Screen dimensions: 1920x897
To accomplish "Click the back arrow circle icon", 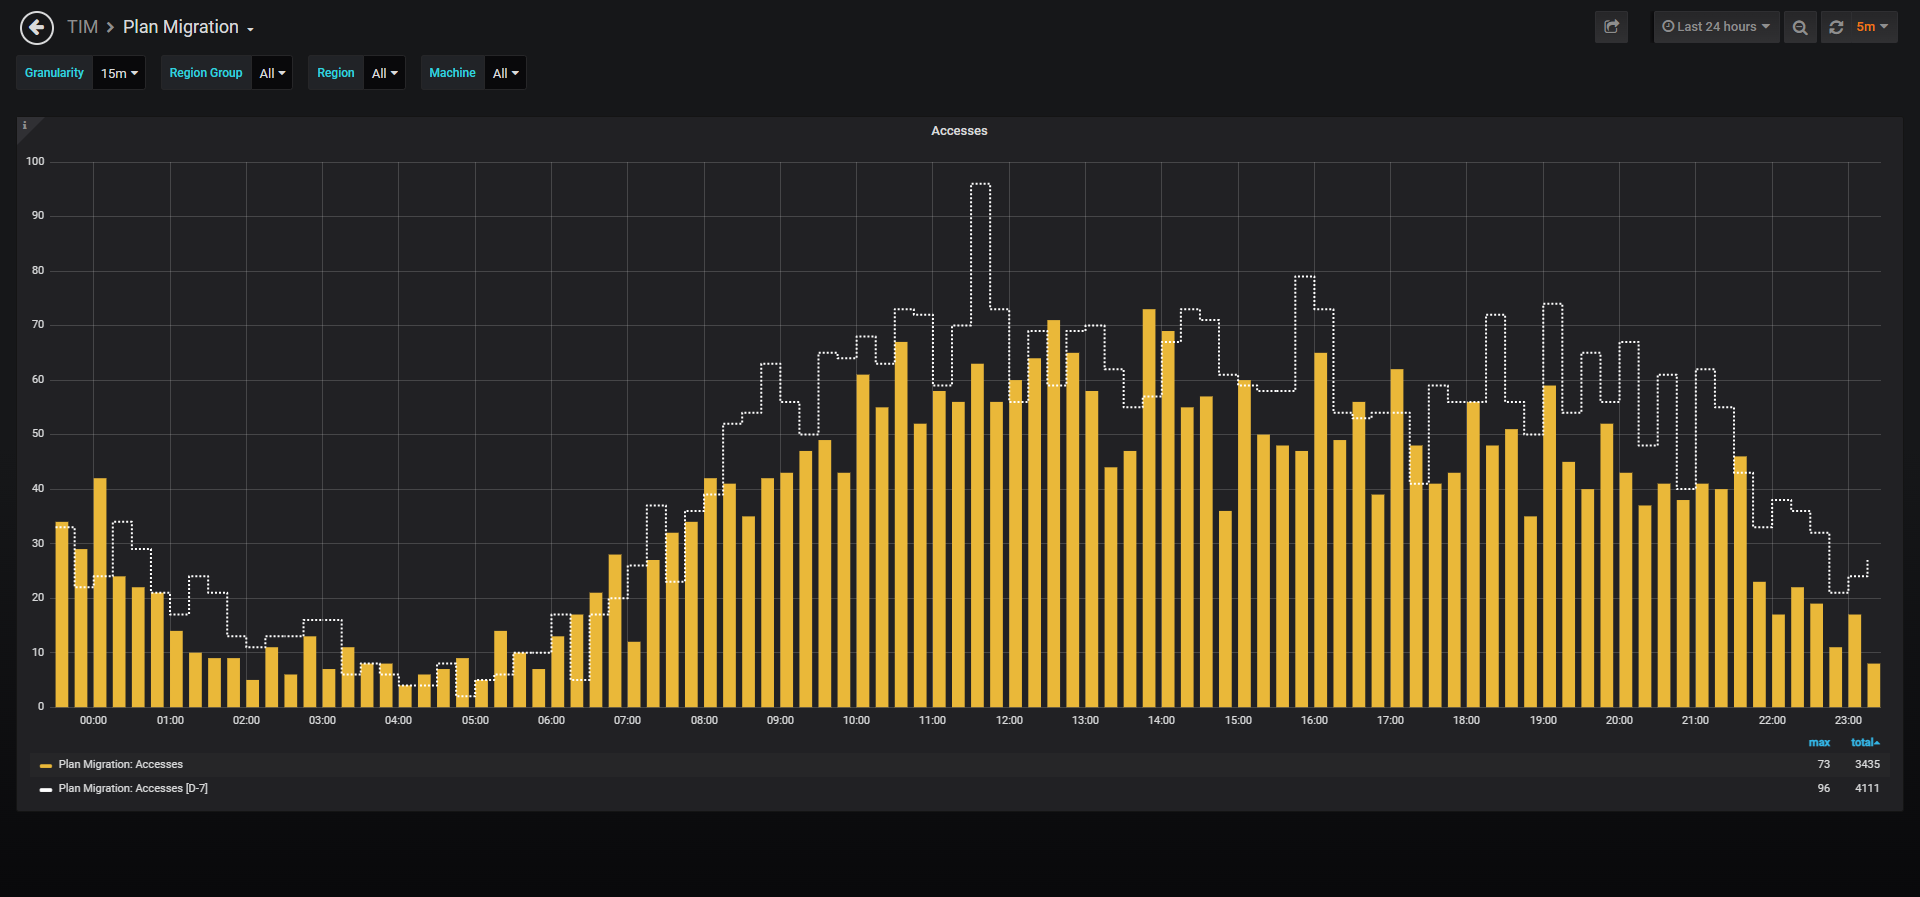I will tap(37, 27).
